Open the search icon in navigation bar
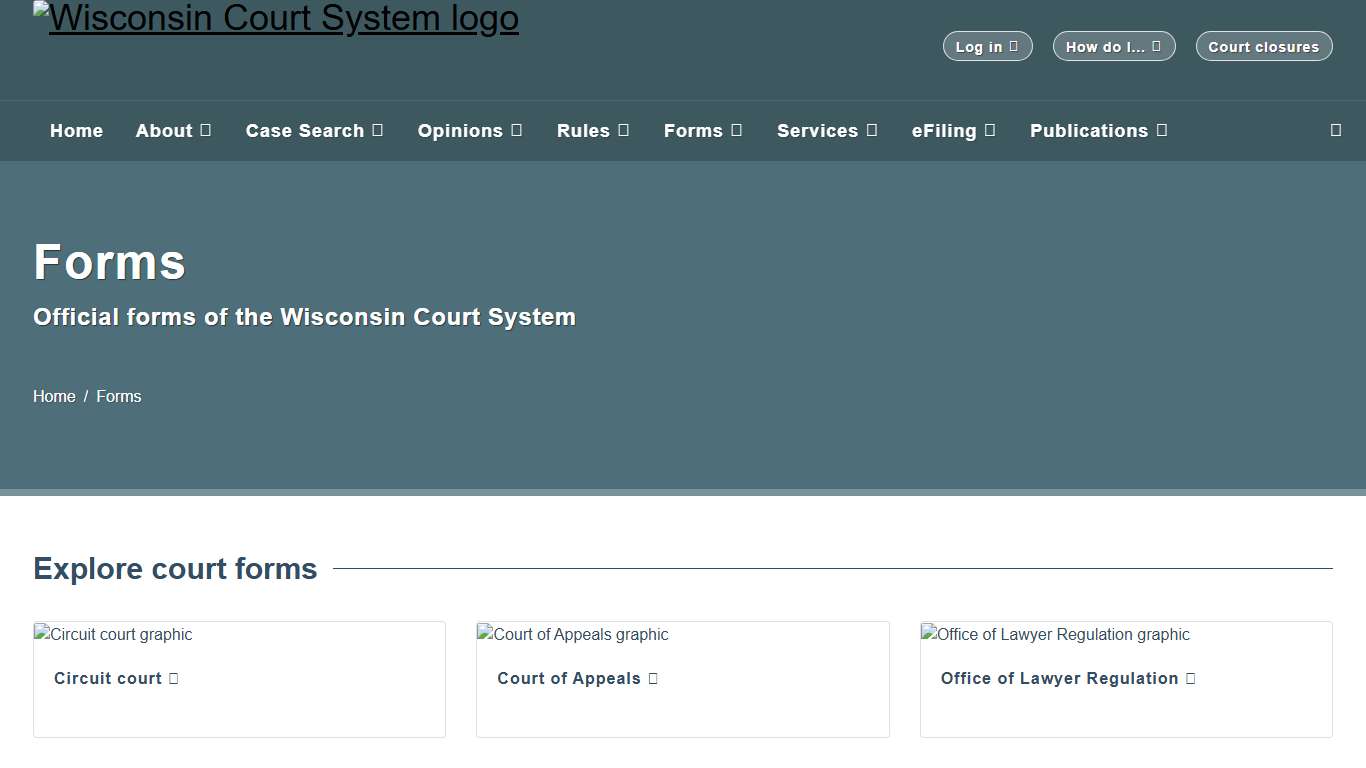Screen dimensions: 1366x768 [x=1335, y=130]
